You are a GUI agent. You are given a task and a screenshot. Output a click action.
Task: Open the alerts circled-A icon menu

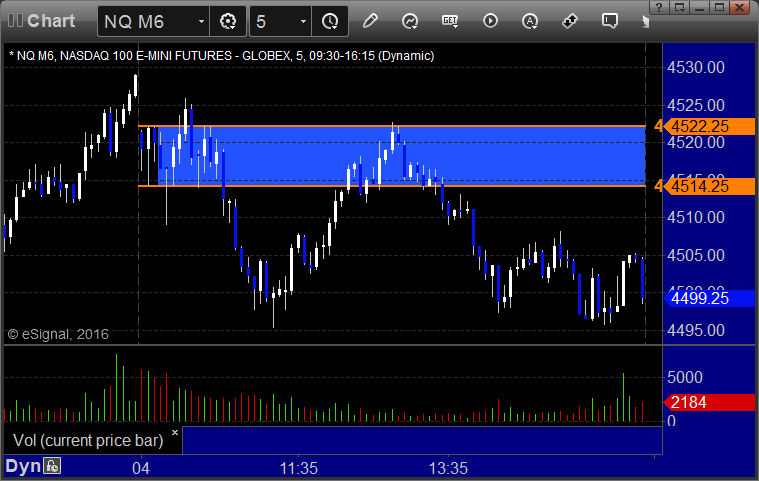point(530,21)
